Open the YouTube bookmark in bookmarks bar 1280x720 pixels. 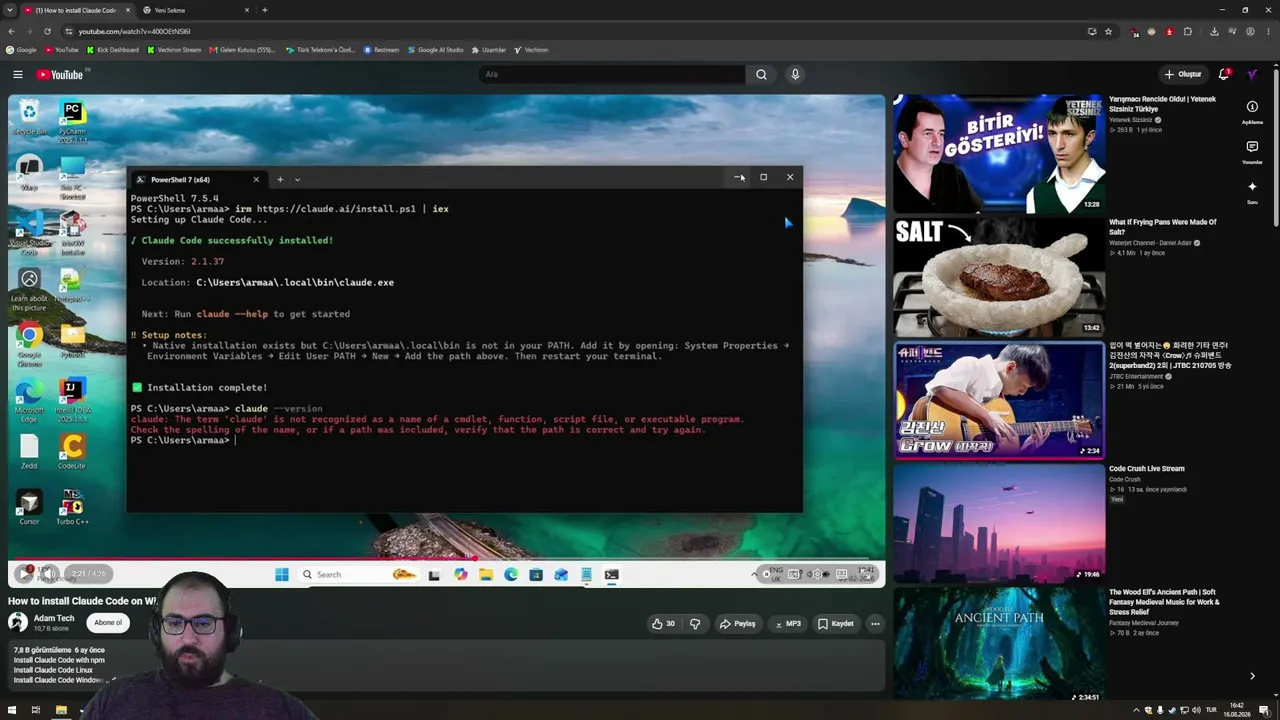[62, 49]
